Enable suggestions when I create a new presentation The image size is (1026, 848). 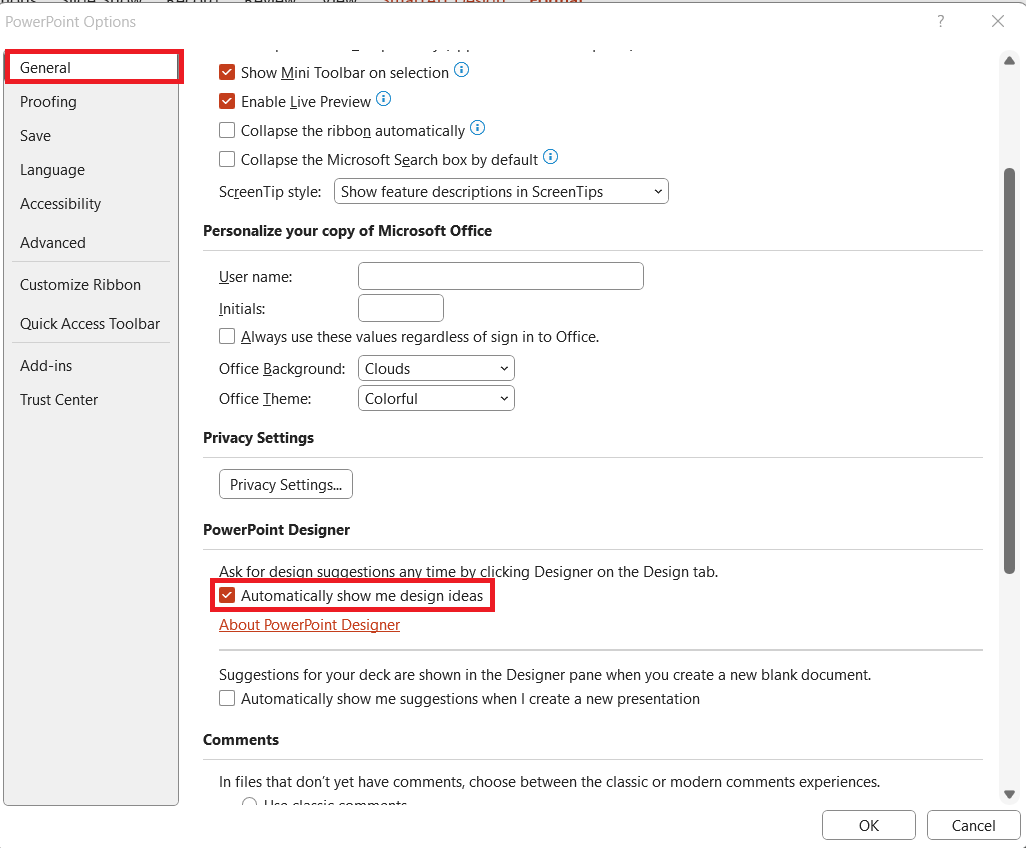click(227, 698)
